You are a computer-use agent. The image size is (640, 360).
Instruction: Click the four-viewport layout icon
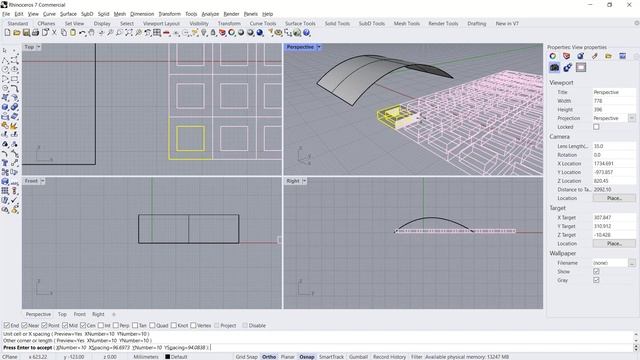pyautogui.click(x=157, y=33)
